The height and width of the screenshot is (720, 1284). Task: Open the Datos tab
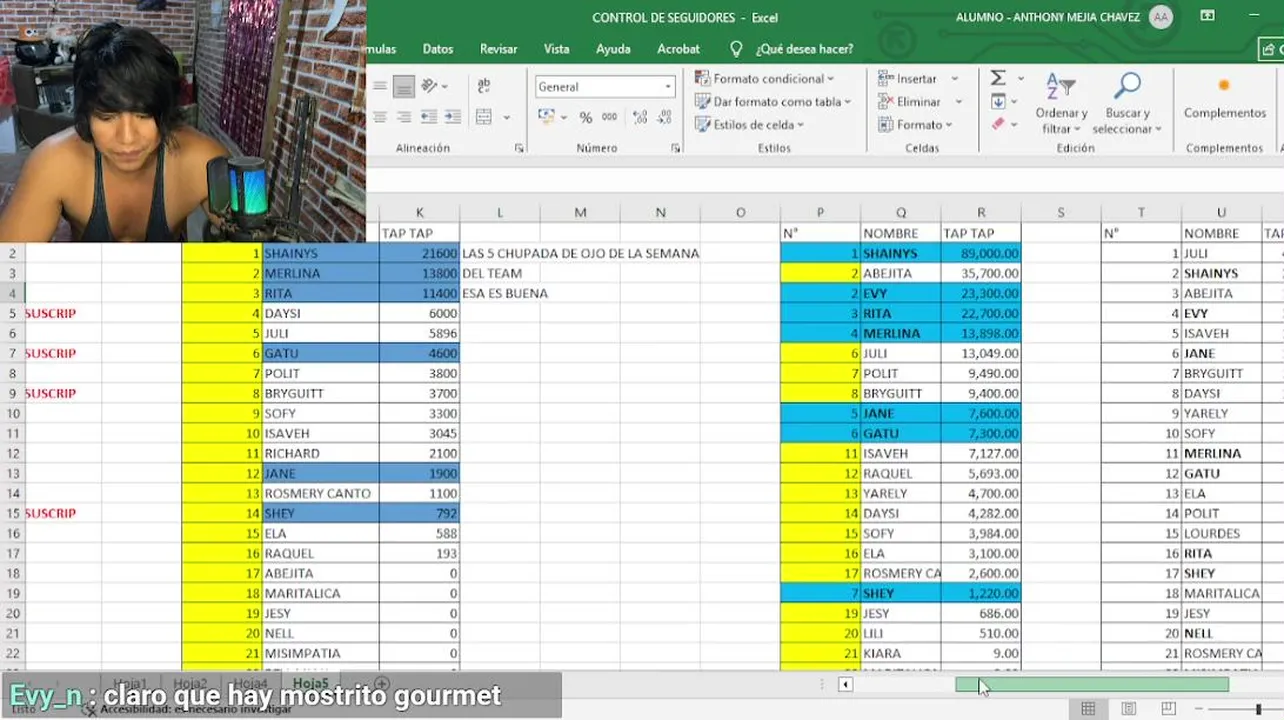(438, 48)
